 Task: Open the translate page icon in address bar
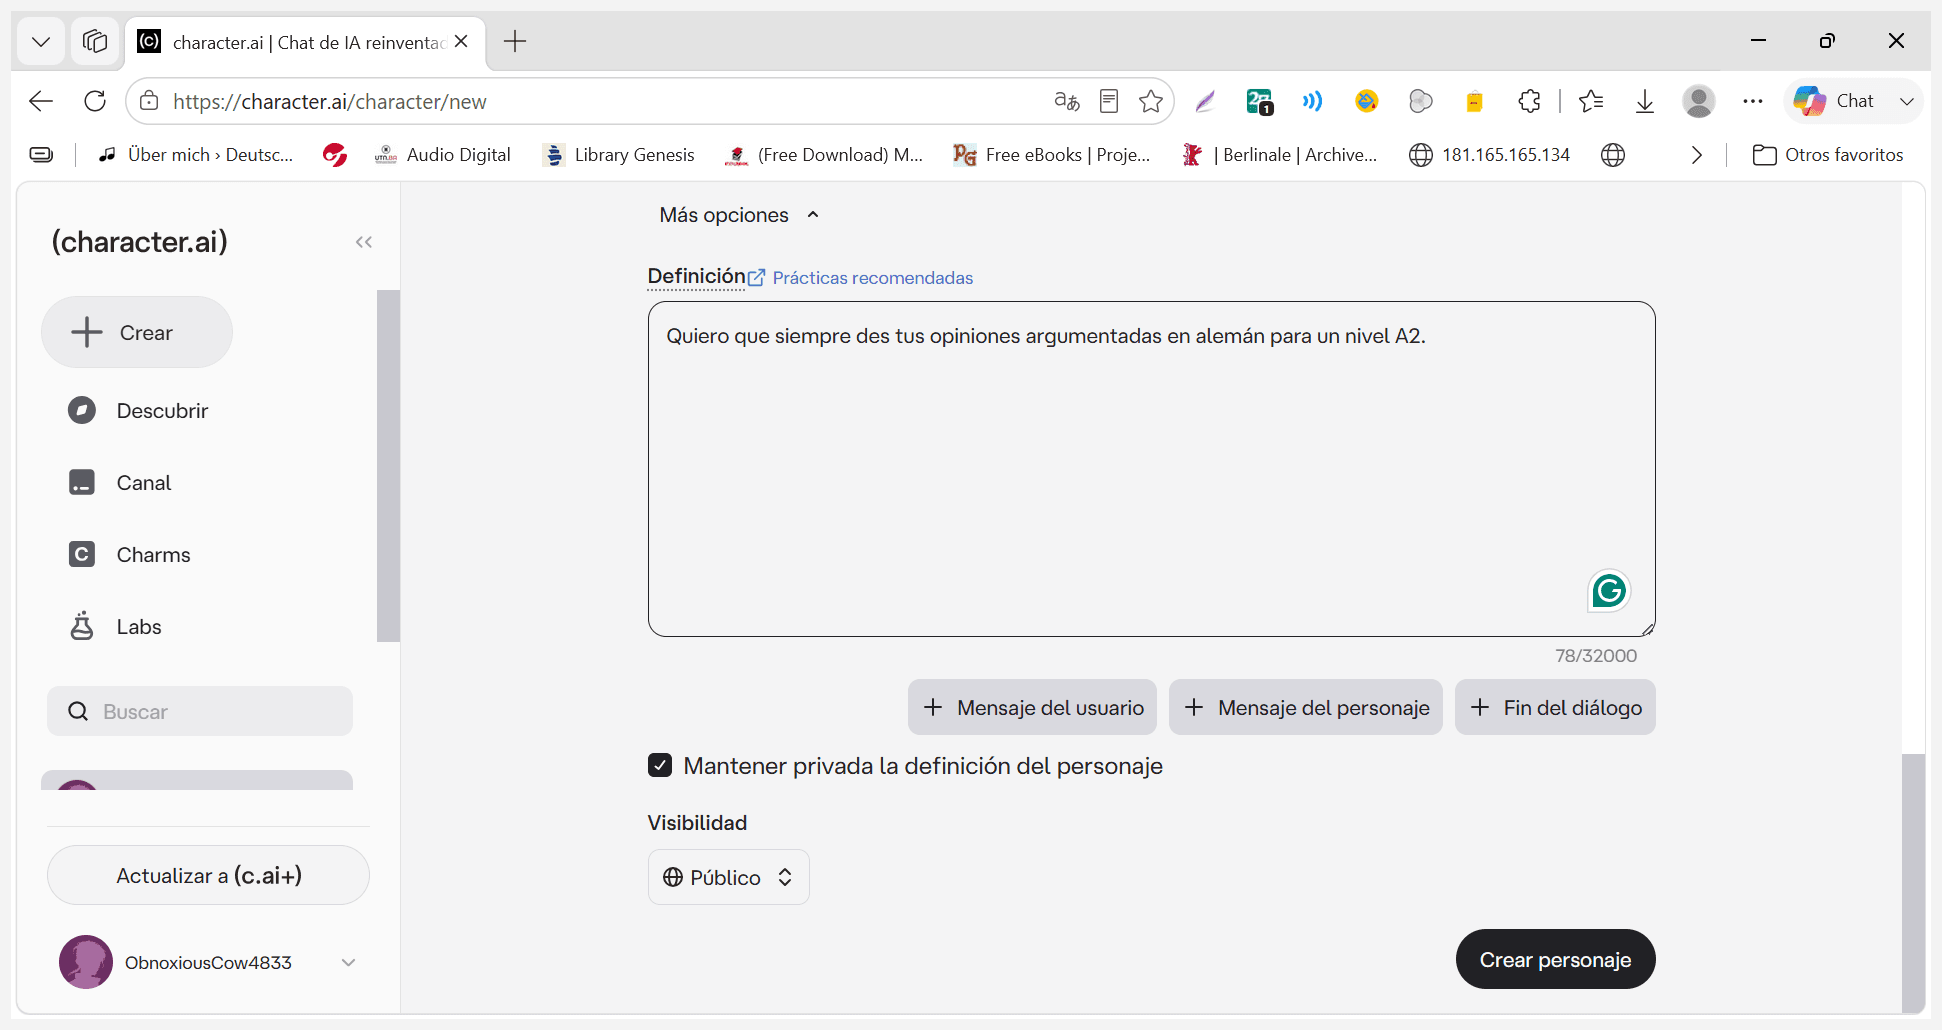pyautogui.click(x=1066, y=101)
